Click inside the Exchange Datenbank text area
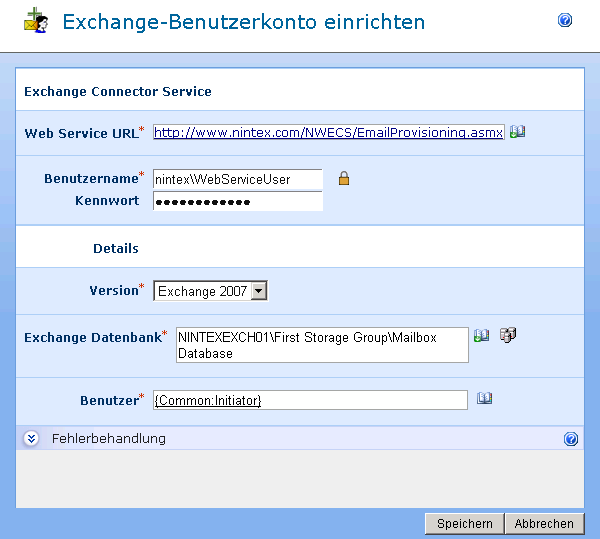This screenshot has height=539, width=600. click(321, 345)
